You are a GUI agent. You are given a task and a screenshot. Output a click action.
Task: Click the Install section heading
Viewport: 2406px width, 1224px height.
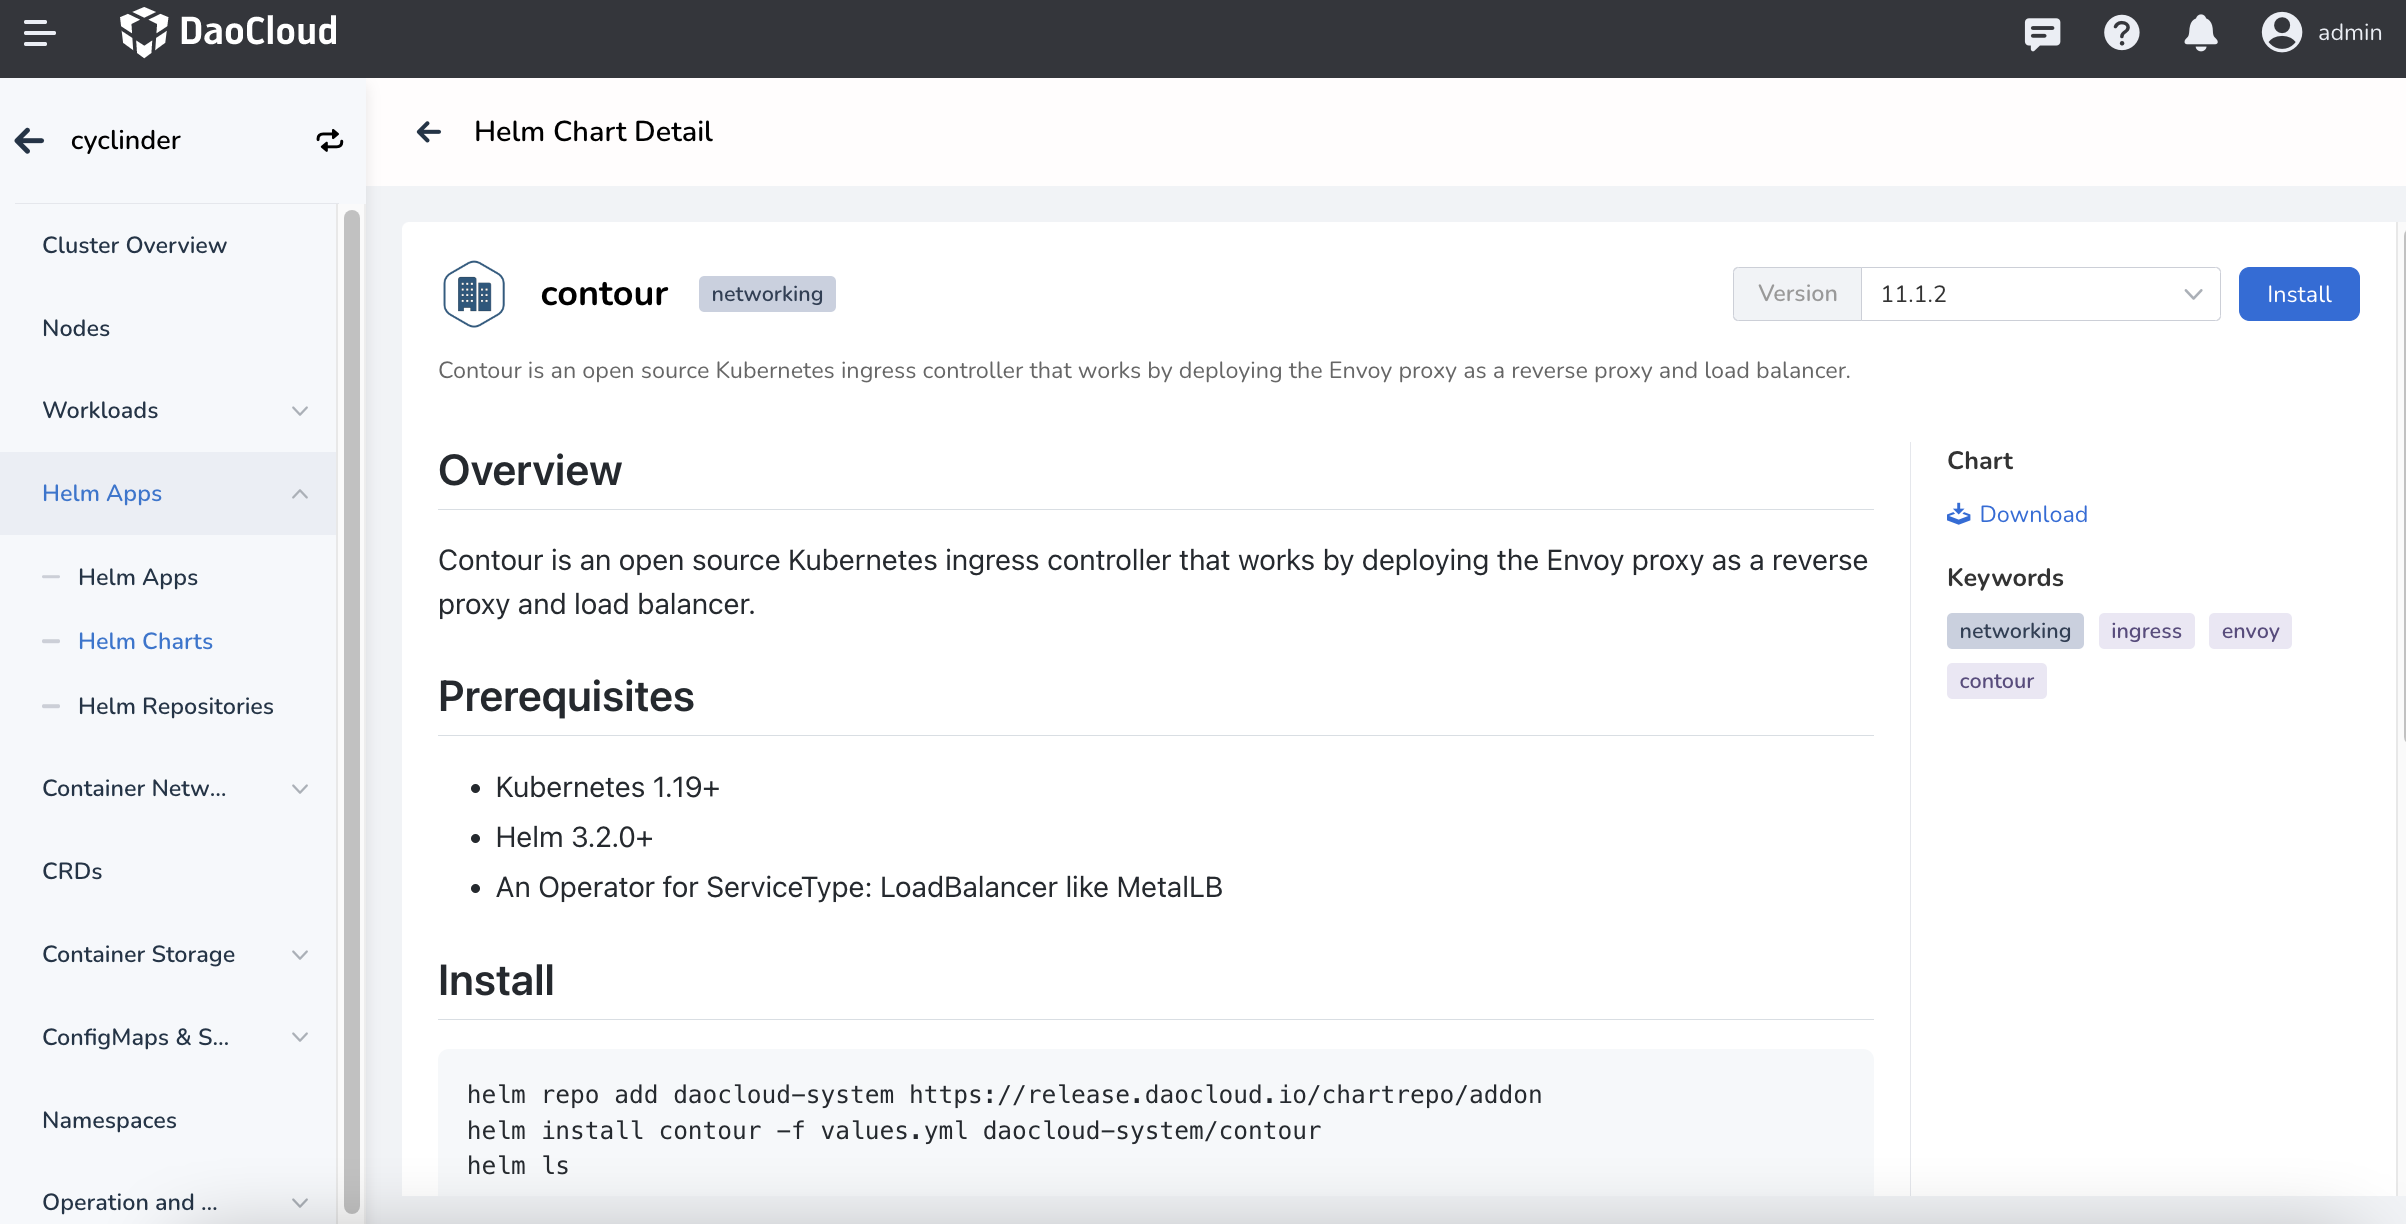[x=496, y=980]
